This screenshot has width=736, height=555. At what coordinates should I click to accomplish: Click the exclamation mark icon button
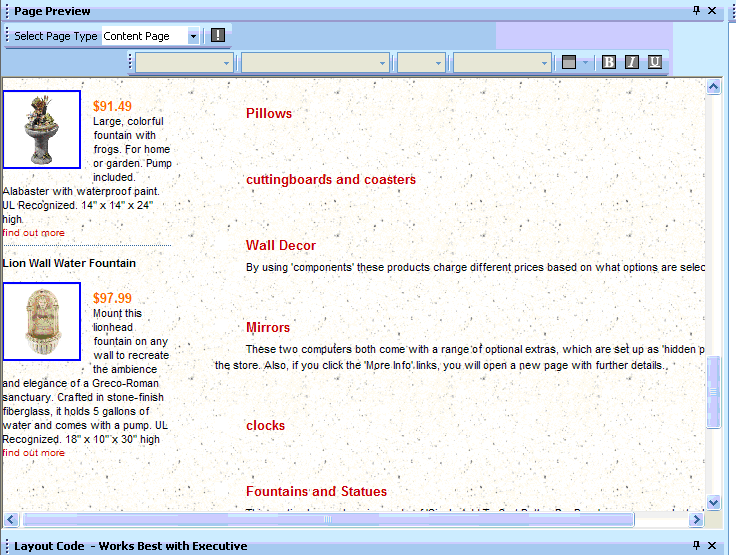pos(218,36)
